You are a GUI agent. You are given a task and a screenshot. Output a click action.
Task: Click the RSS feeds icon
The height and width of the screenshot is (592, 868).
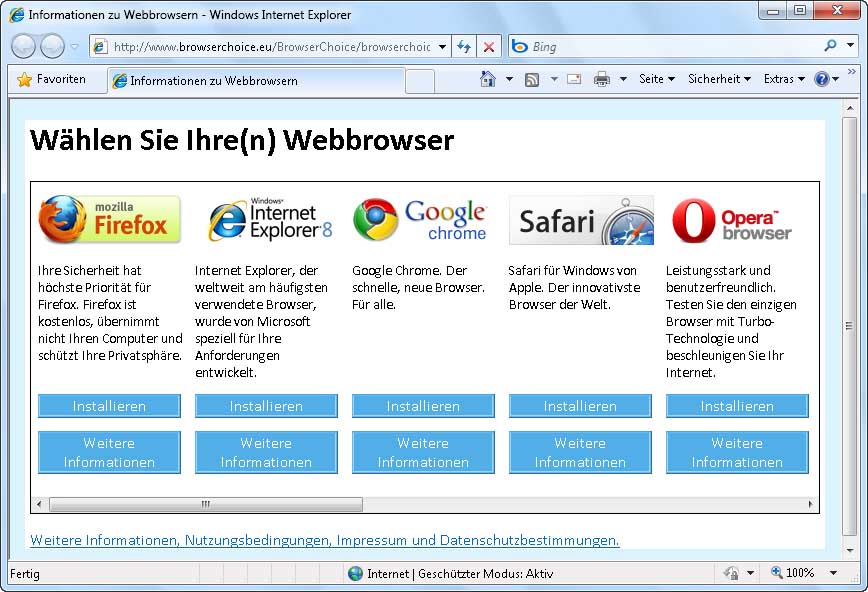coord(532,79)
